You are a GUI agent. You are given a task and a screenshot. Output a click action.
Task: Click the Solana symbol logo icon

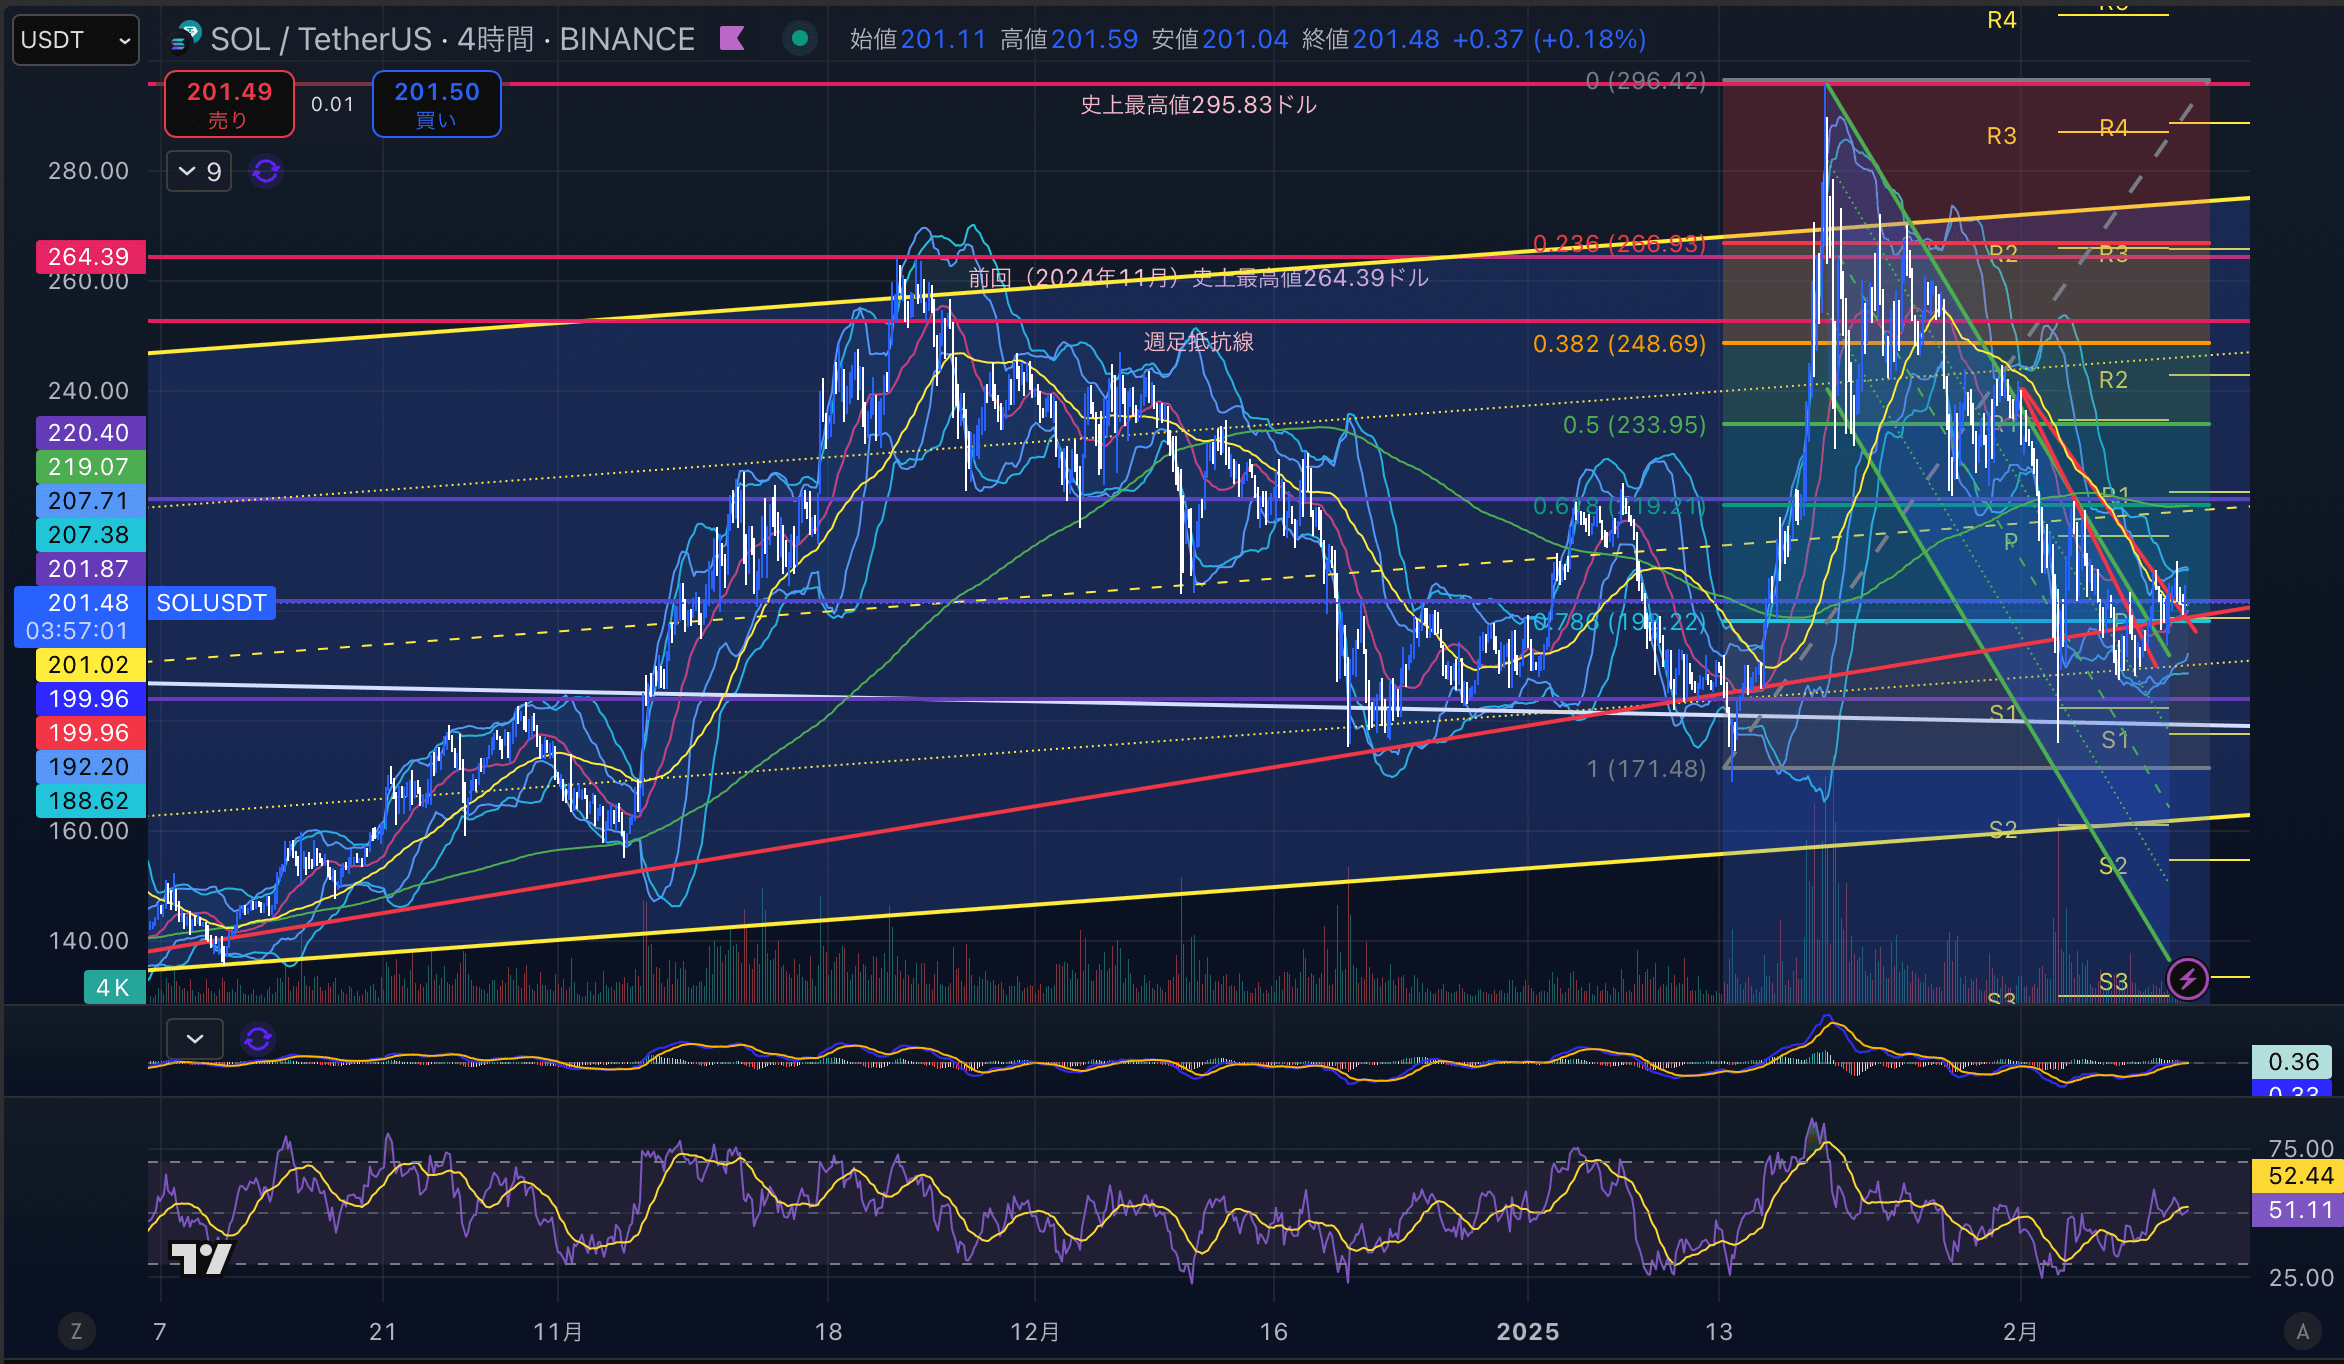click(x=185, y=38)
